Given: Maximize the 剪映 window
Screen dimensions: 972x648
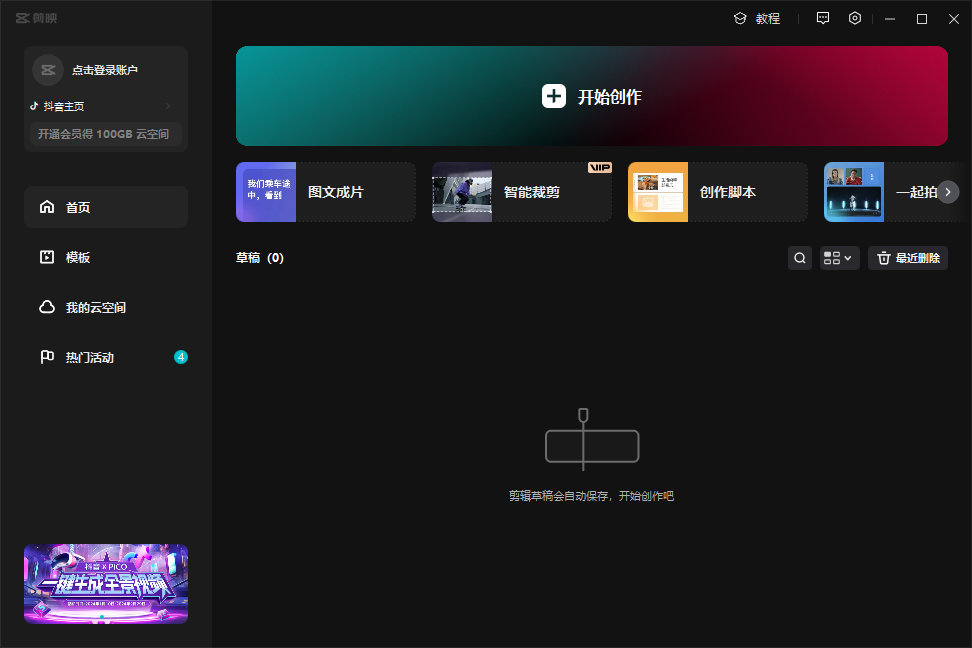Looking at the screenshot, I should [x=922, y=19].
